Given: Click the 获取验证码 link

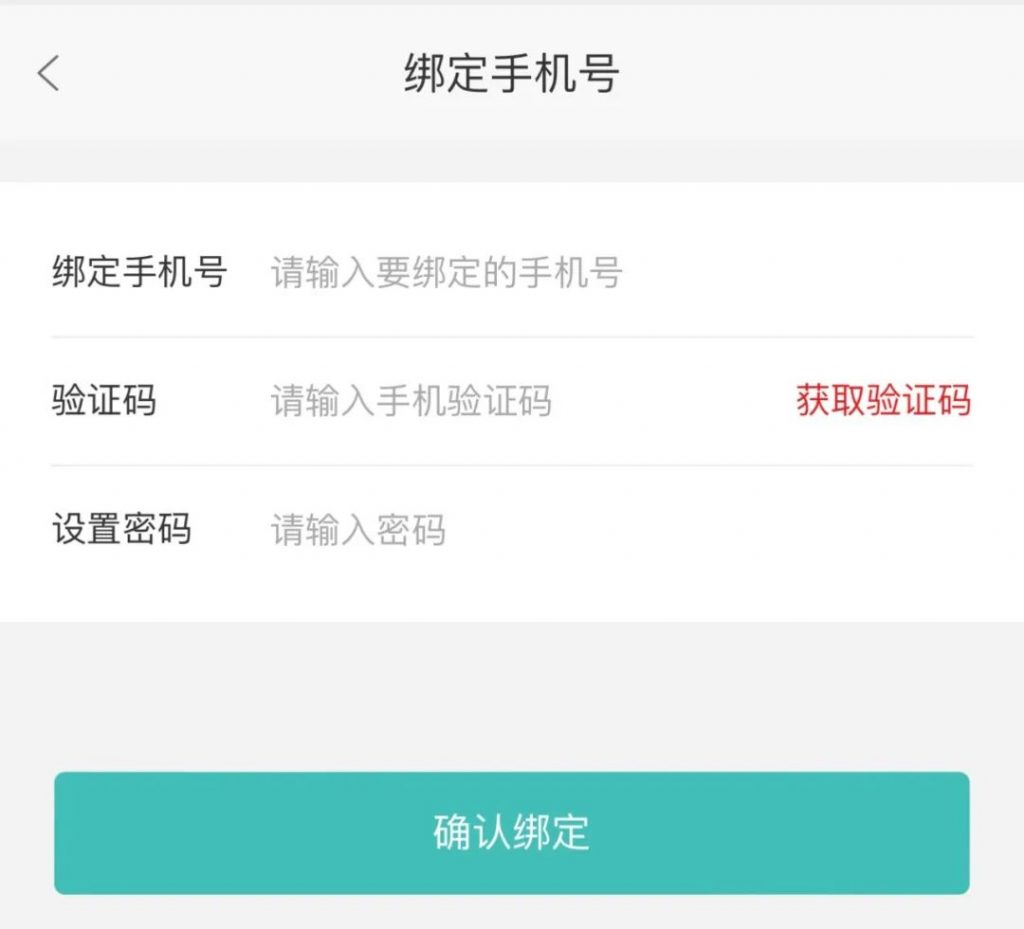Looking at the screenshot, I should [x=883, y=401].
